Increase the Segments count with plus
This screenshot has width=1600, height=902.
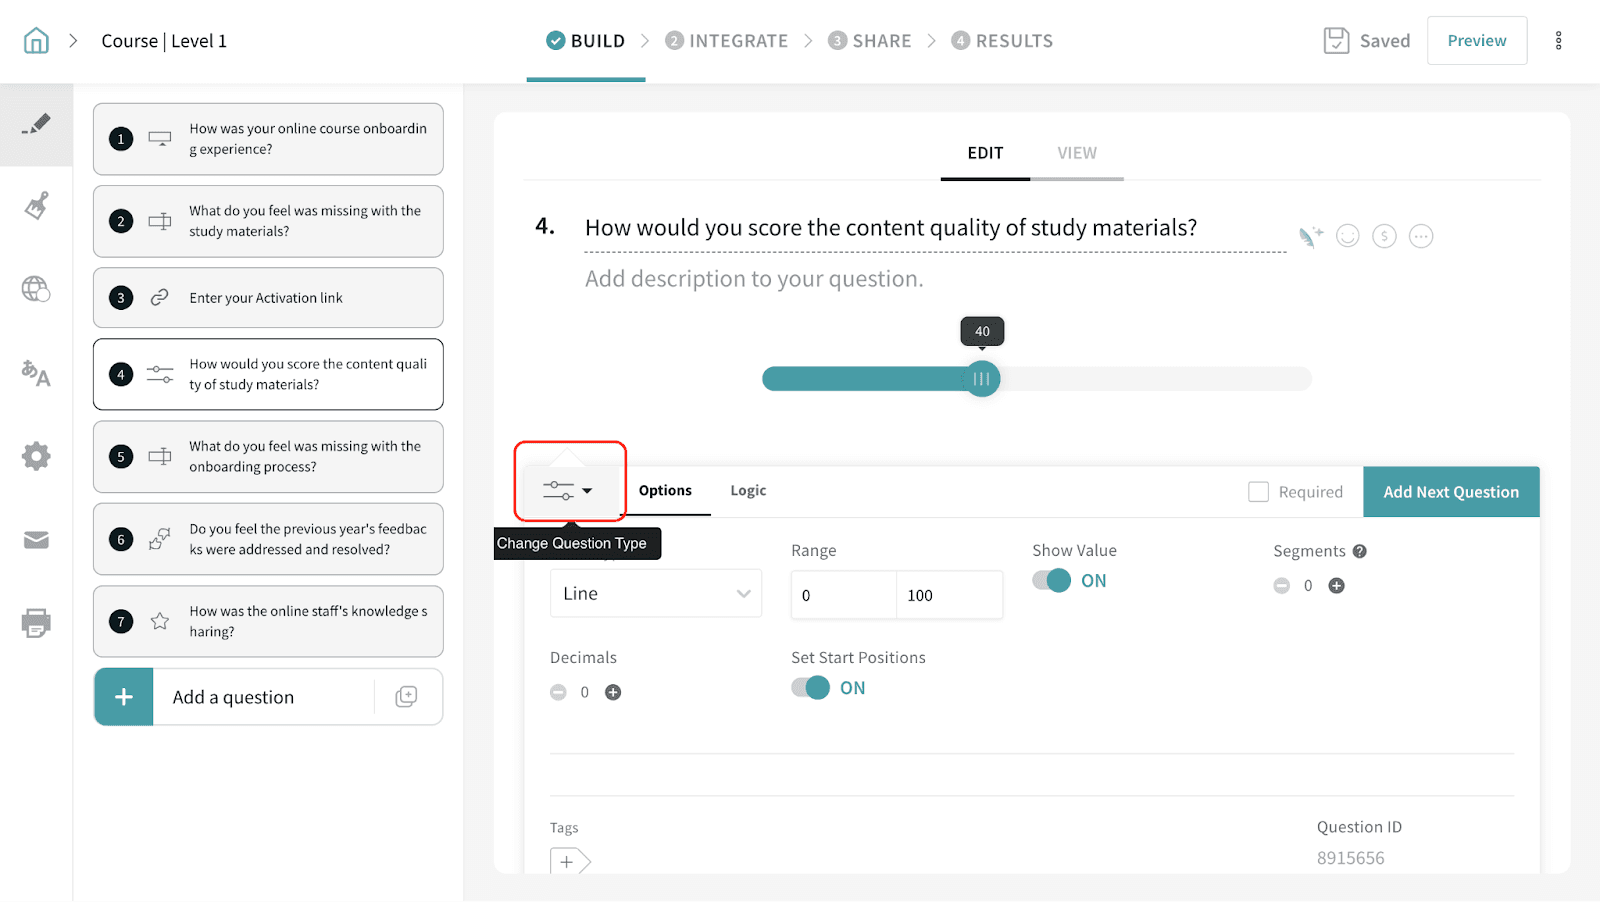click(1336, 586)
